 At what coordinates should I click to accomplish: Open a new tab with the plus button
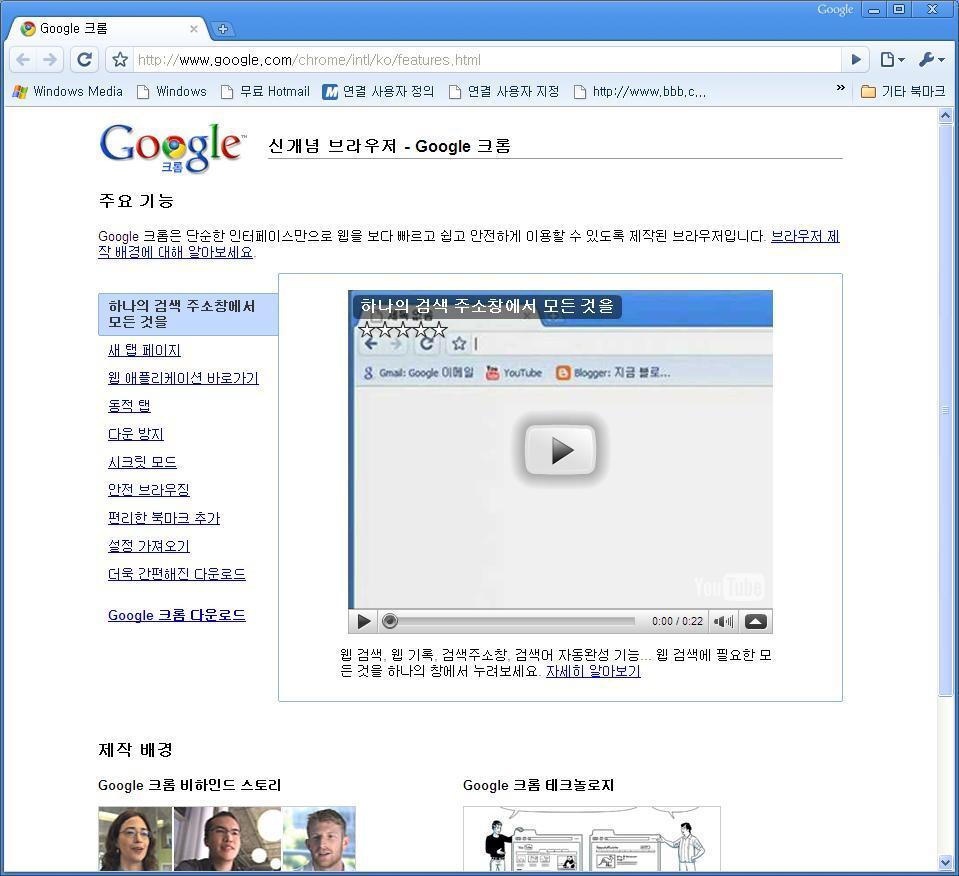click(223, 29)
